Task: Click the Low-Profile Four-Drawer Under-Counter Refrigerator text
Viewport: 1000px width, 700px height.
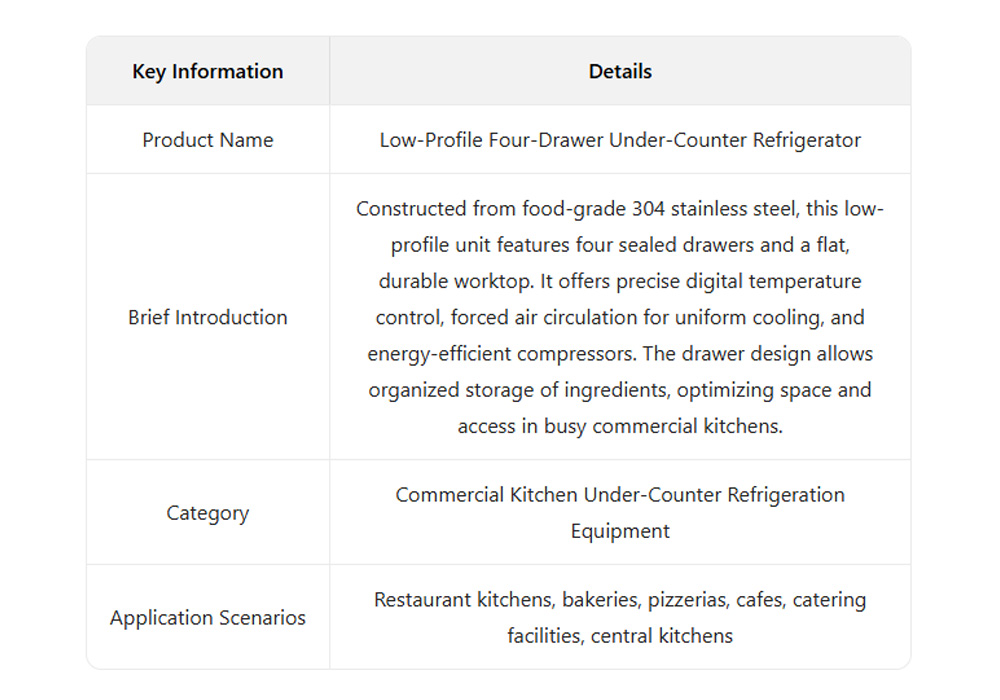Action: tap(620, 140)
